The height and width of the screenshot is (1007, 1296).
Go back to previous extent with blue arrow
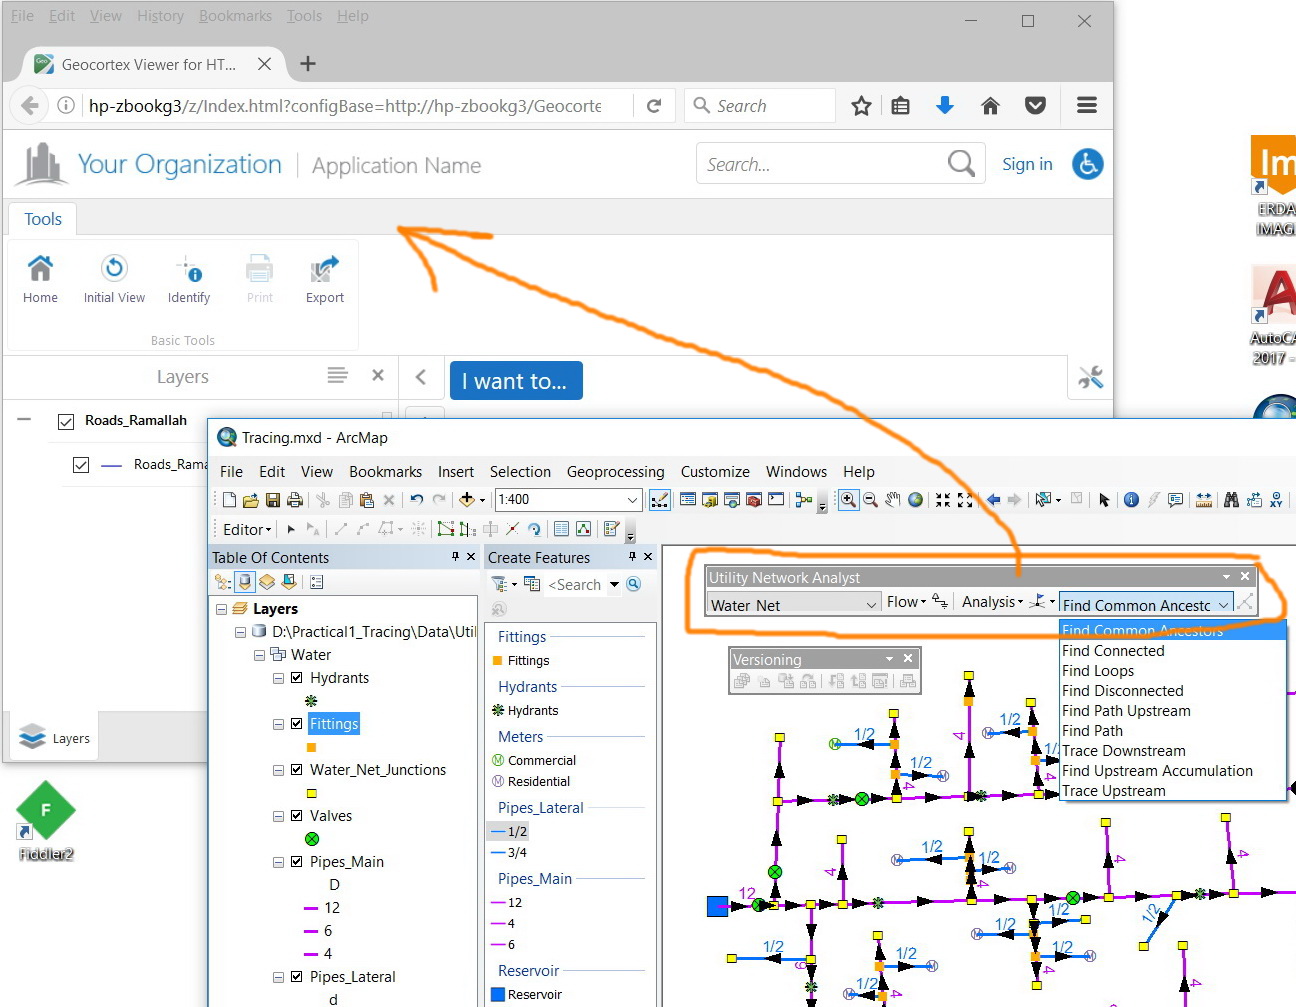(993, 500)
